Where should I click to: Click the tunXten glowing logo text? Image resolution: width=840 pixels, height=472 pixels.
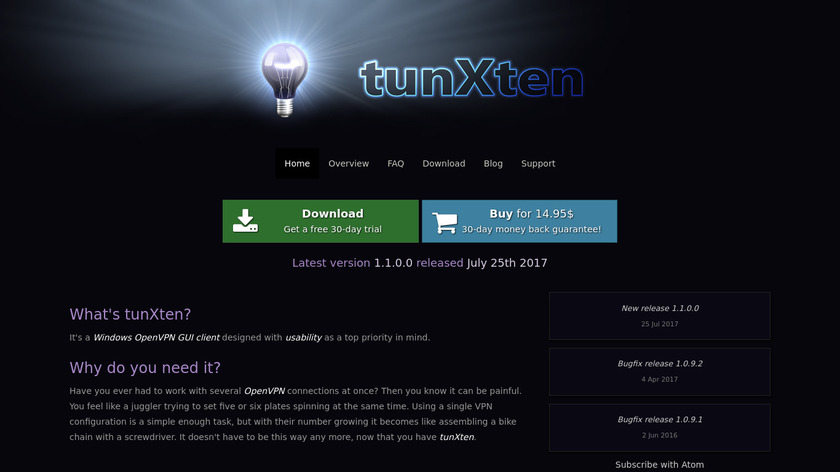point(471,78)
